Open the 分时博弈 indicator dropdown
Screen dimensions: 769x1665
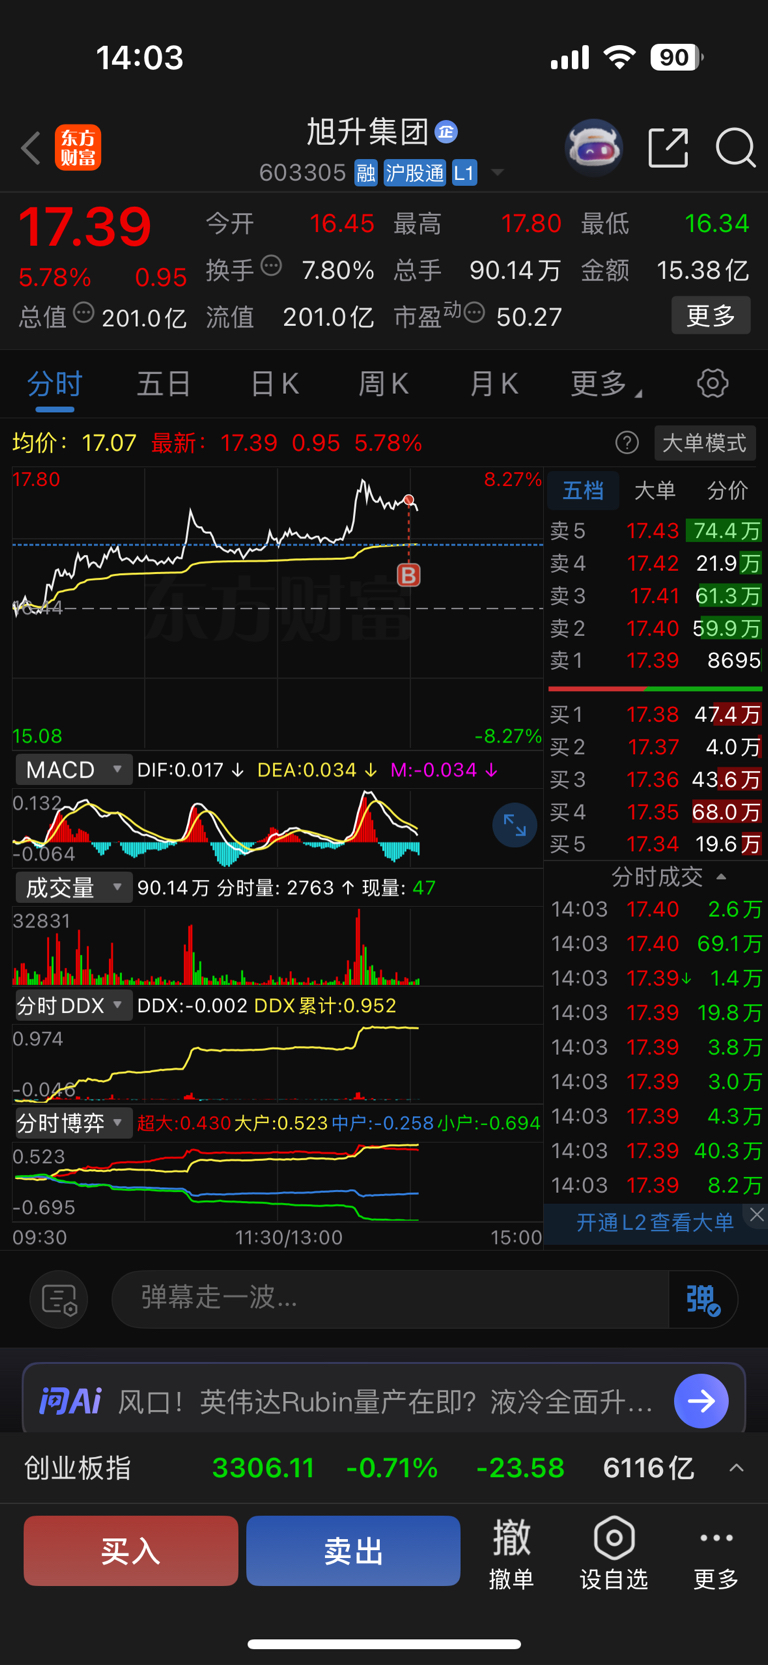click(73, 1123)
